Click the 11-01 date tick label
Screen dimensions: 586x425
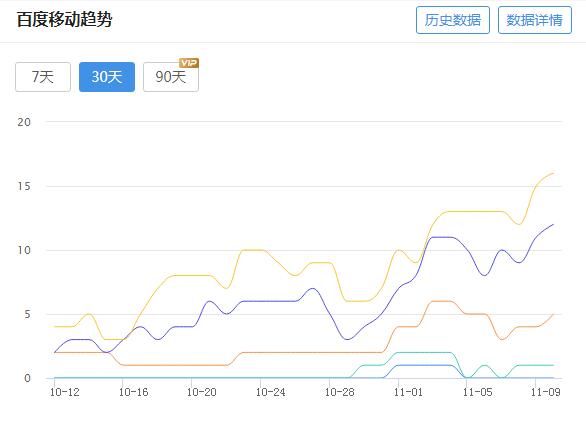pyautogui.click(x=408, y=392)
